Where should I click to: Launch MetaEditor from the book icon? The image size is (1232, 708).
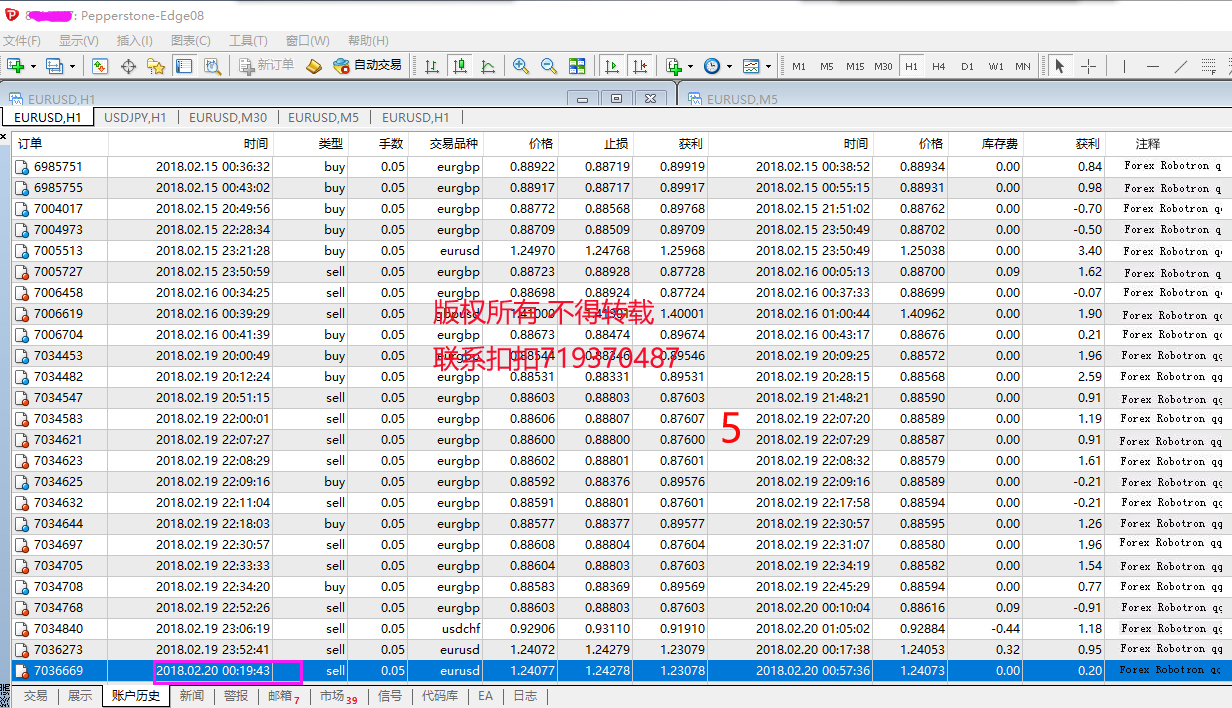pos(314,66)
